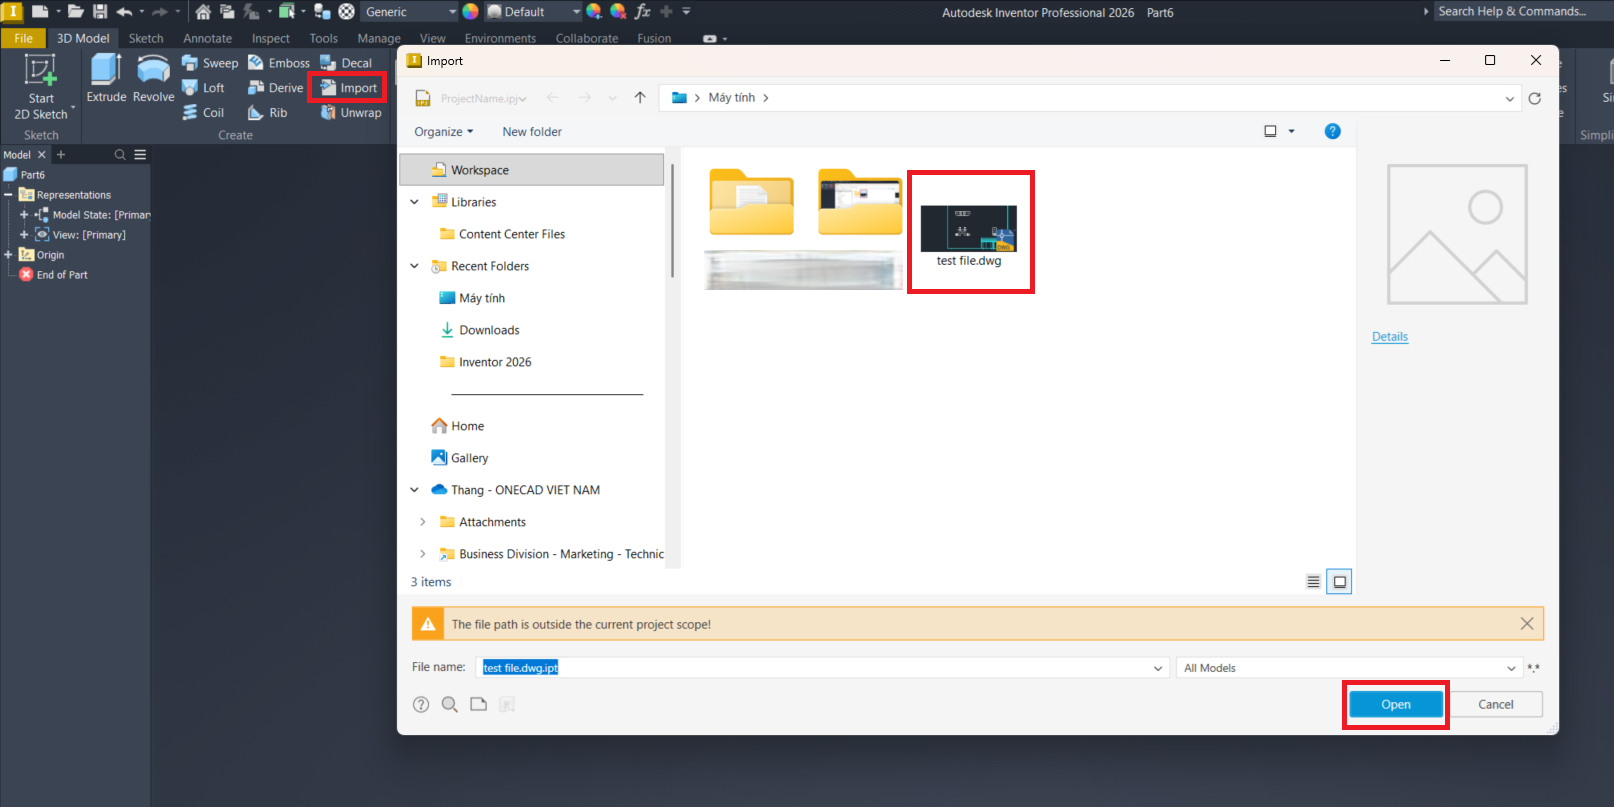Open a file from Quick Access toolbar
The height and width of the screenshot is (807, 1614).
(x=75, y=12)
